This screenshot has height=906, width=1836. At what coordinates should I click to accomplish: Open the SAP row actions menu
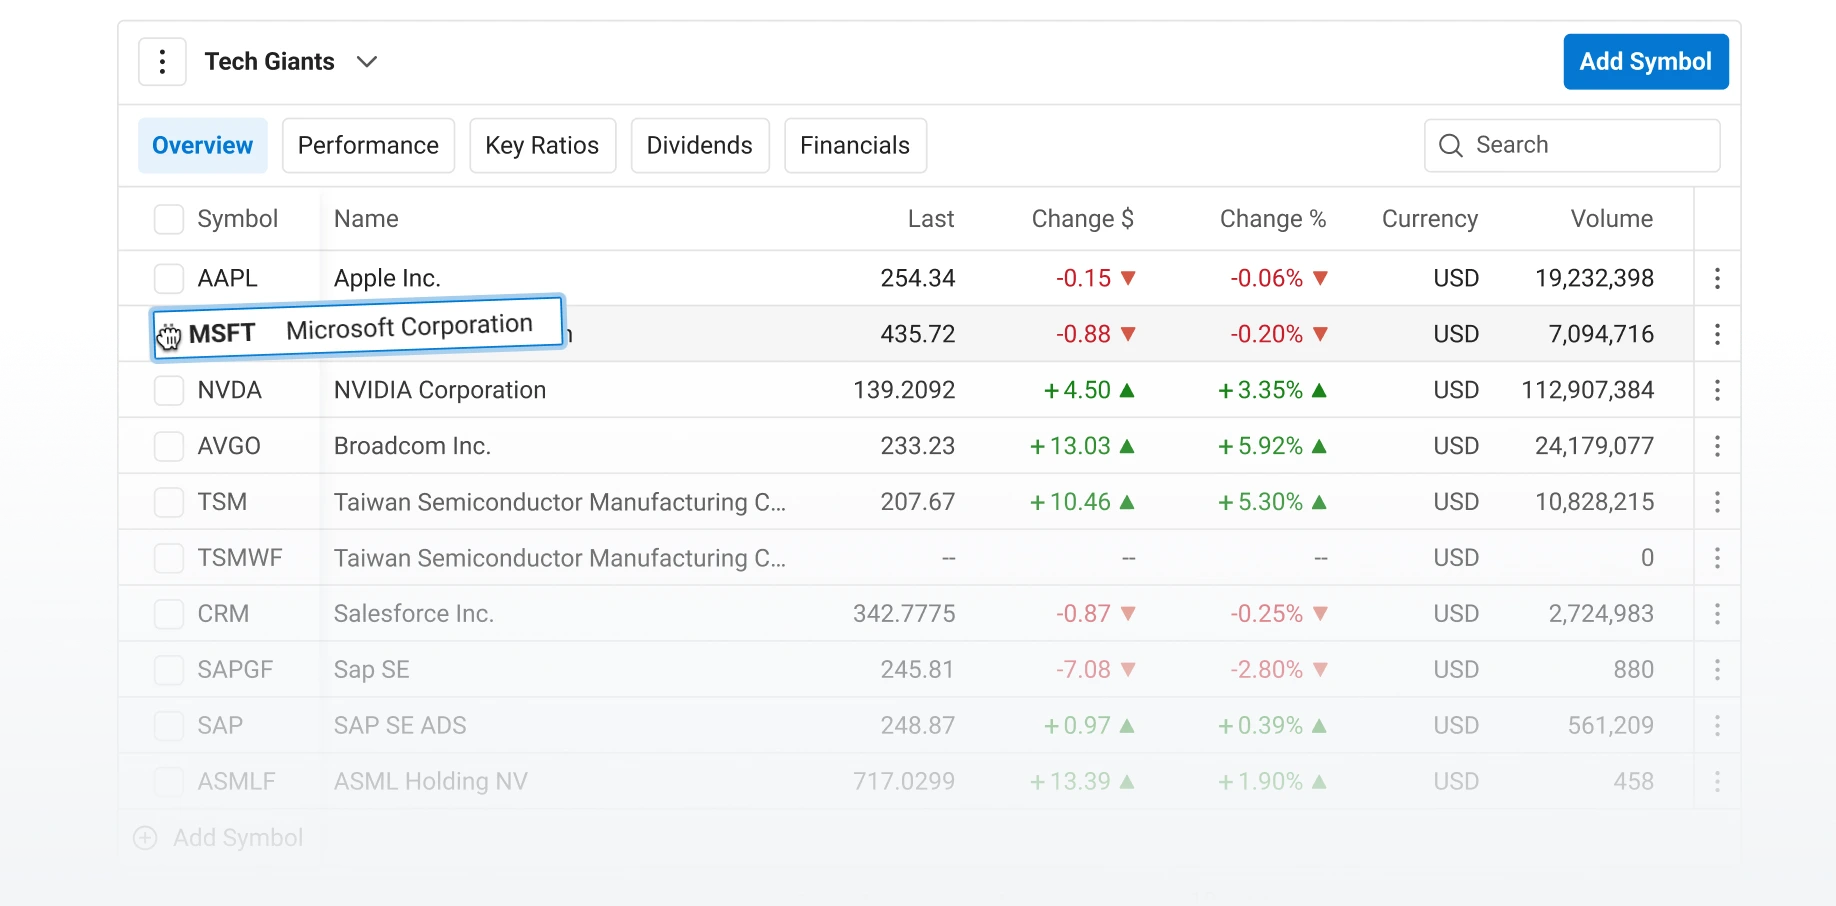click(1717, 726)
